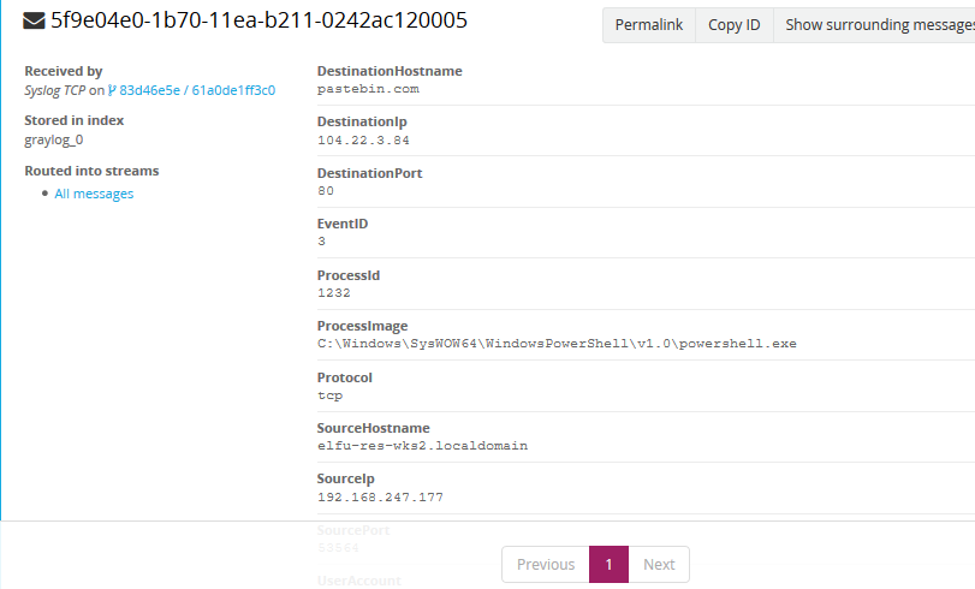Click the powershell.exe ProcessImage path
The height and width of the screenshot is (589, 975).
click(x=557, y=344)
